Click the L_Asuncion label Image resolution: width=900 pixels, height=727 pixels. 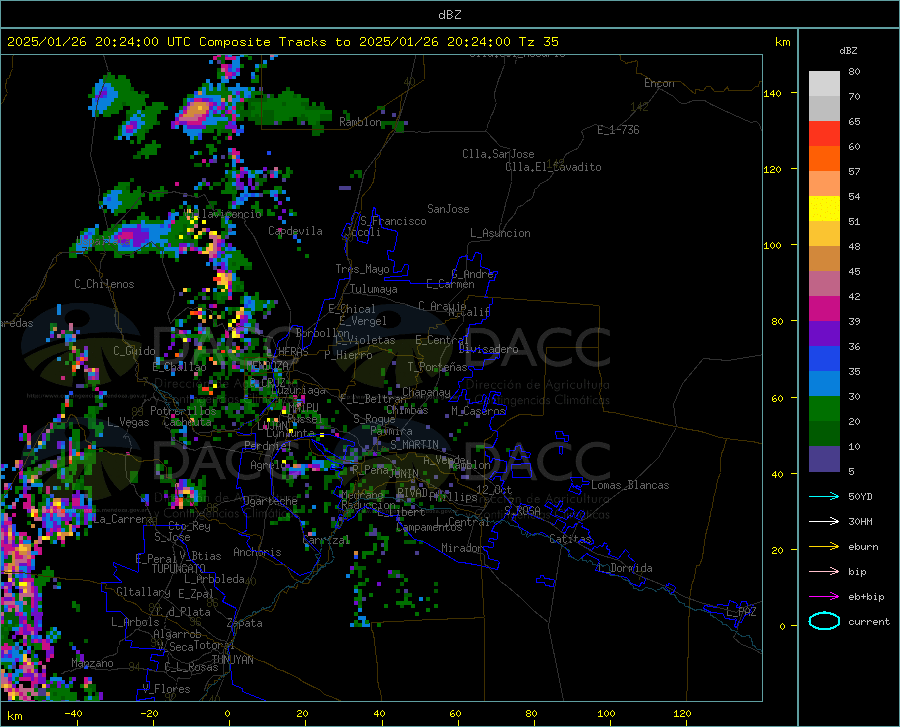tap(500, 233)
